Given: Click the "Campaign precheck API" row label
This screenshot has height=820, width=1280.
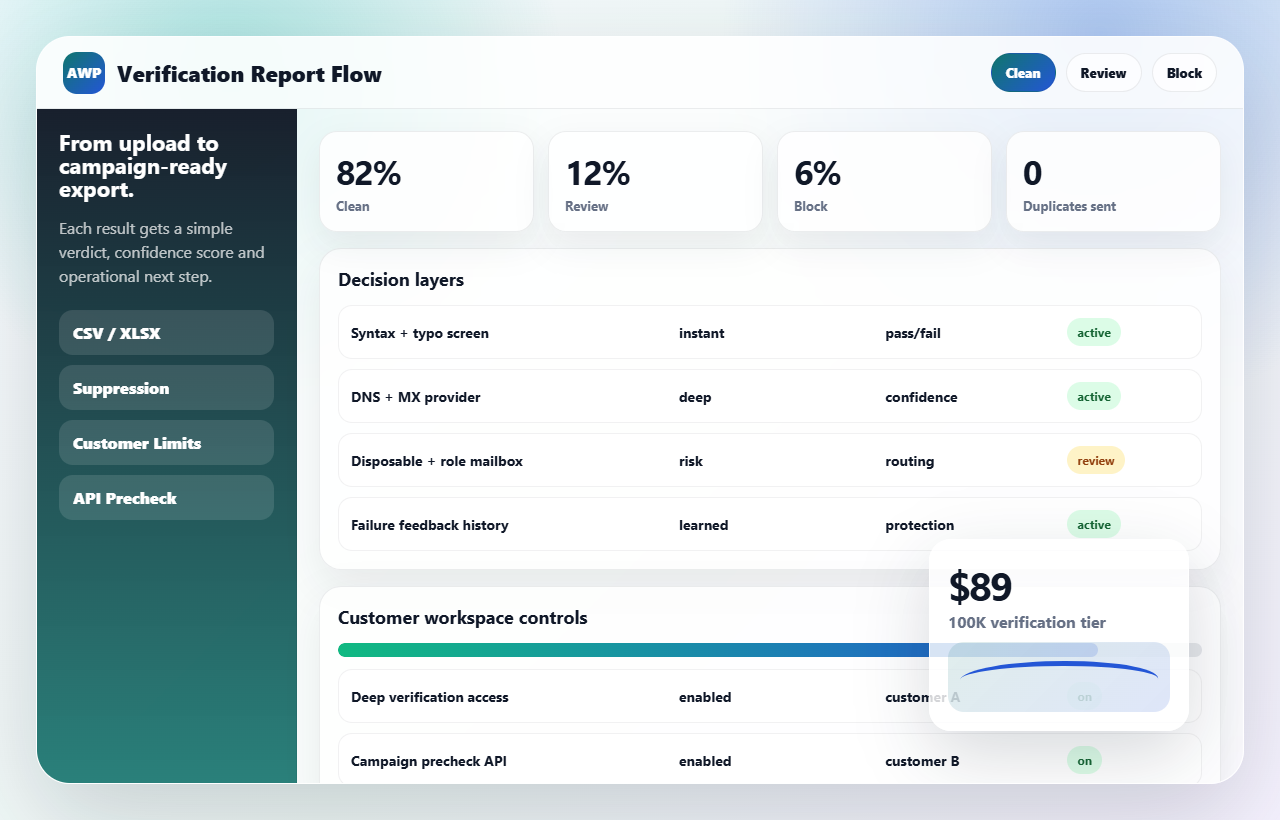Looking at the screenshot, I should click(x=429, y=761).
